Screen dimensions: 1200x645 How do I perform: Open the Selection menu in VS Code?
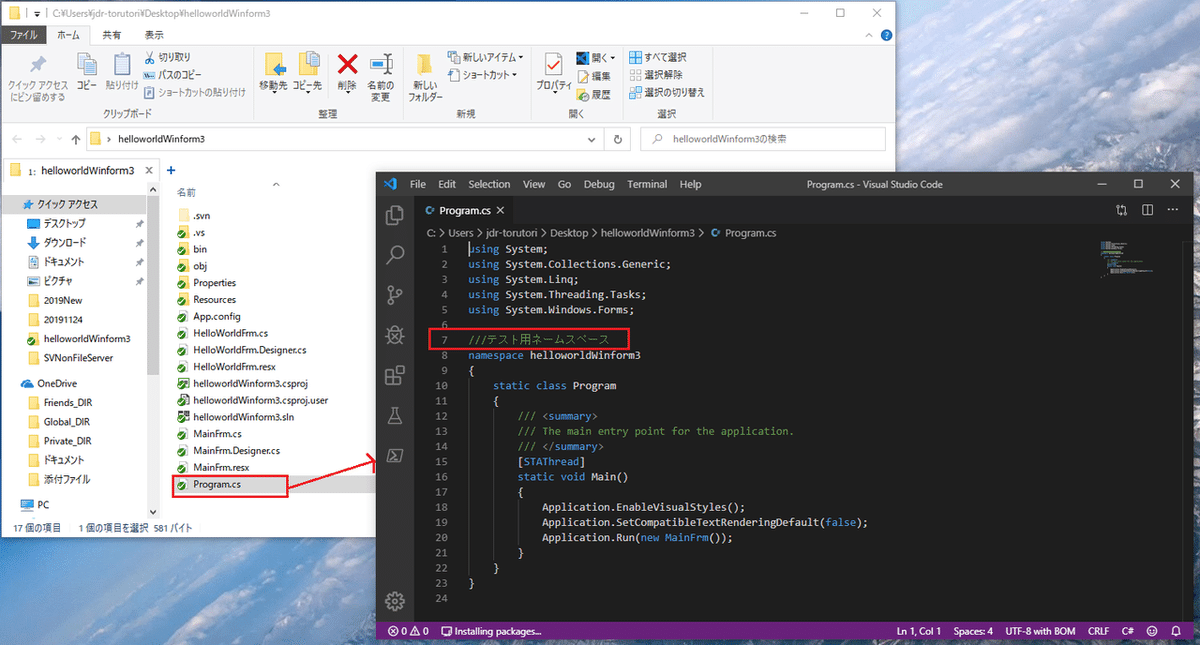pyautogui.click(x=489, y=184)
